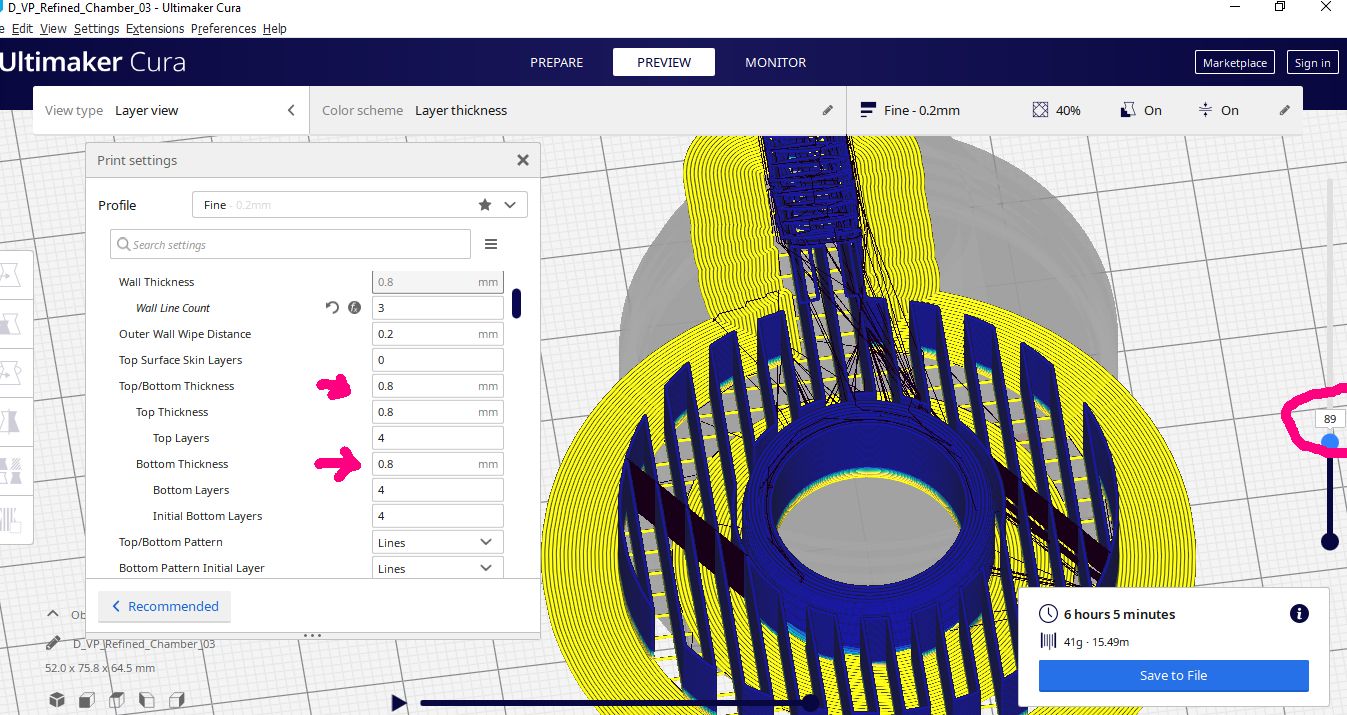Click the infill density icon showing 40%
Image resolution: width=1347 pixels, height=715 pixels.
pos(1040,110)
